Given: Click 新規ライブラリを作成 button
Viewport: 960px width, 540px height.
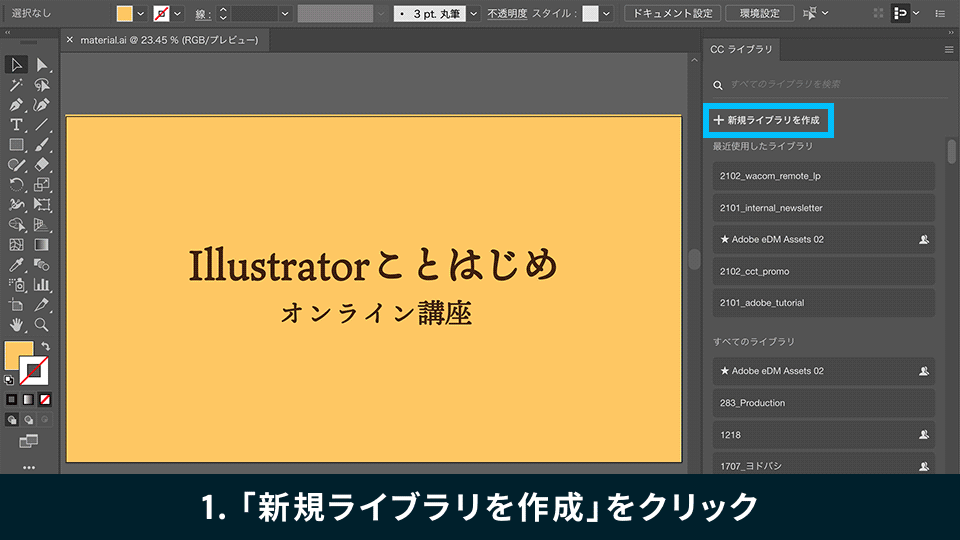Looking at the screenshot, I should click(x=767, y=120).
